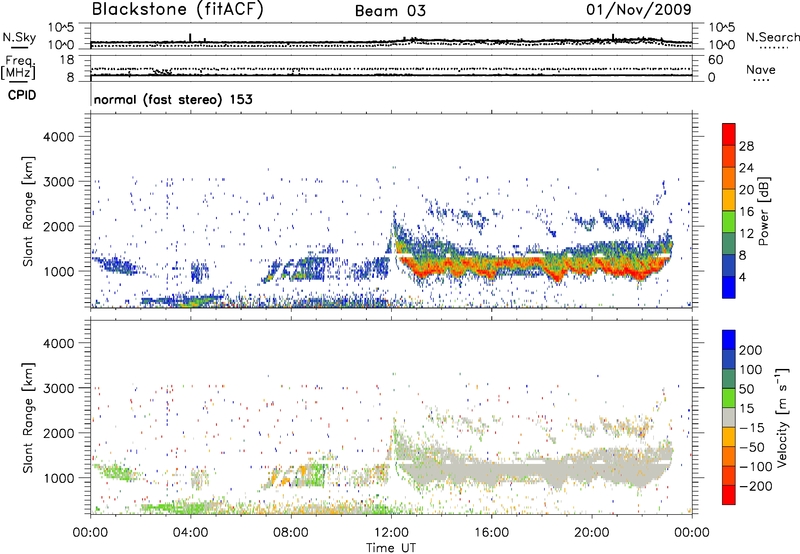Click the Nave legend label
The height and width of the screenshot is (554, 800).
[761, 69]
